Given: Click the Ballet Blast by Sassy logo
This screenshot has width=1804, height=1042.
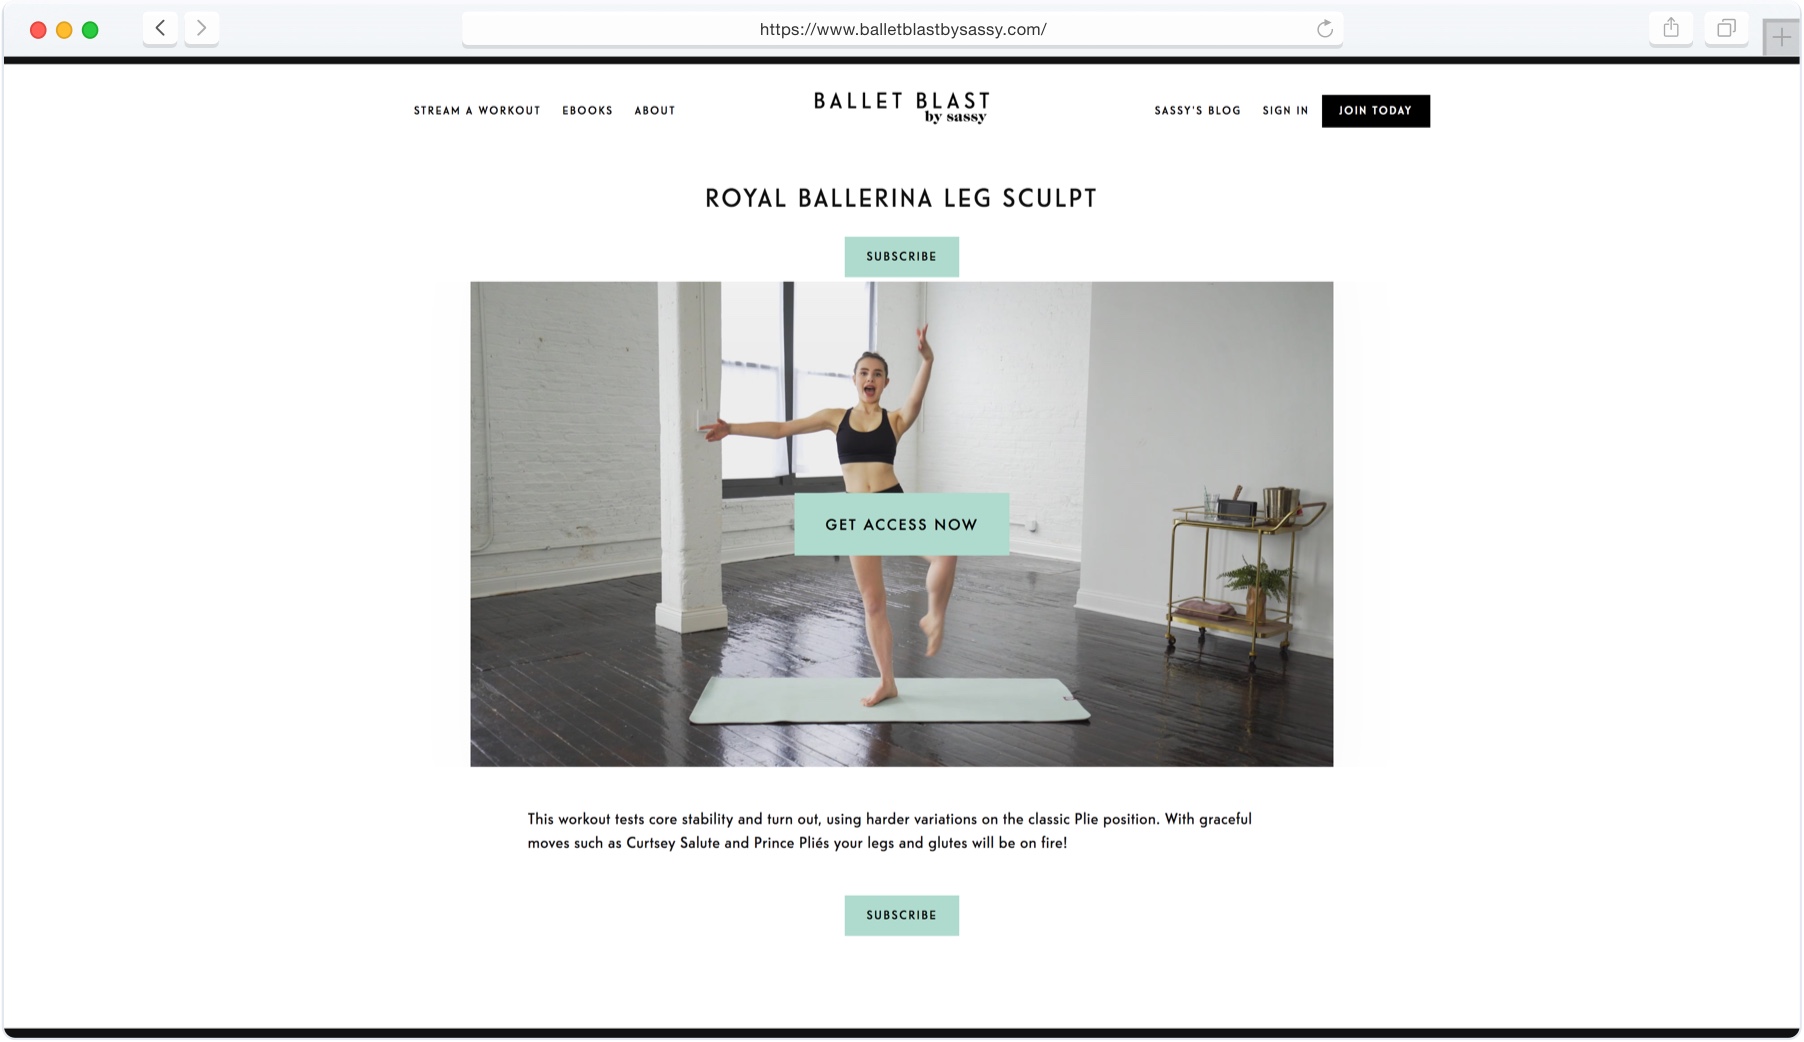Looking at the screenshot, I should point(902,108).
